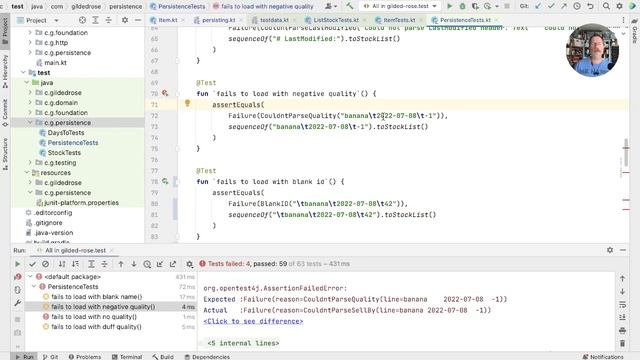The height and width of the screenshot is (360, 640).
Task: Click the intention lightbulb beside assertEquals
Action: [187, 103]
